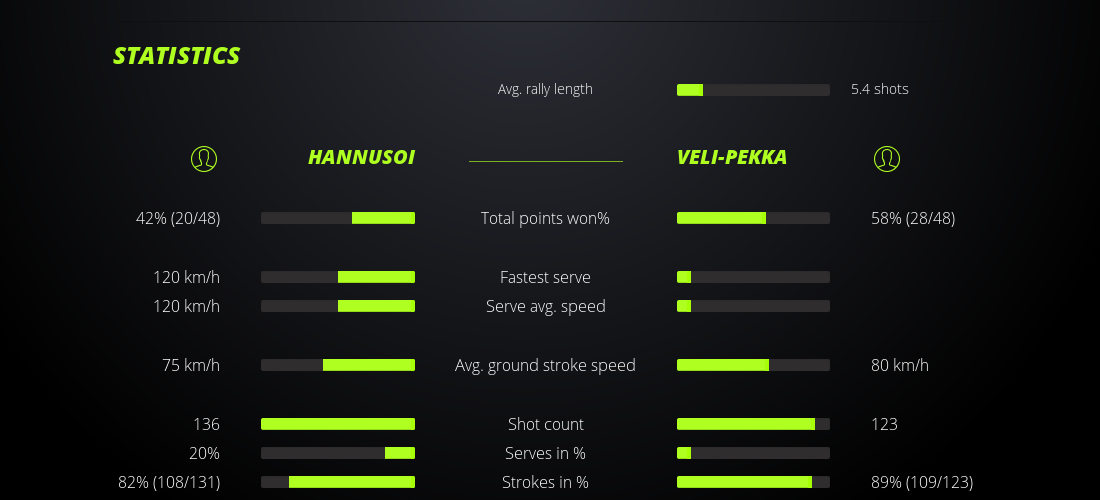Click Hannusoi's Strokes in % bar

(338, 482)
